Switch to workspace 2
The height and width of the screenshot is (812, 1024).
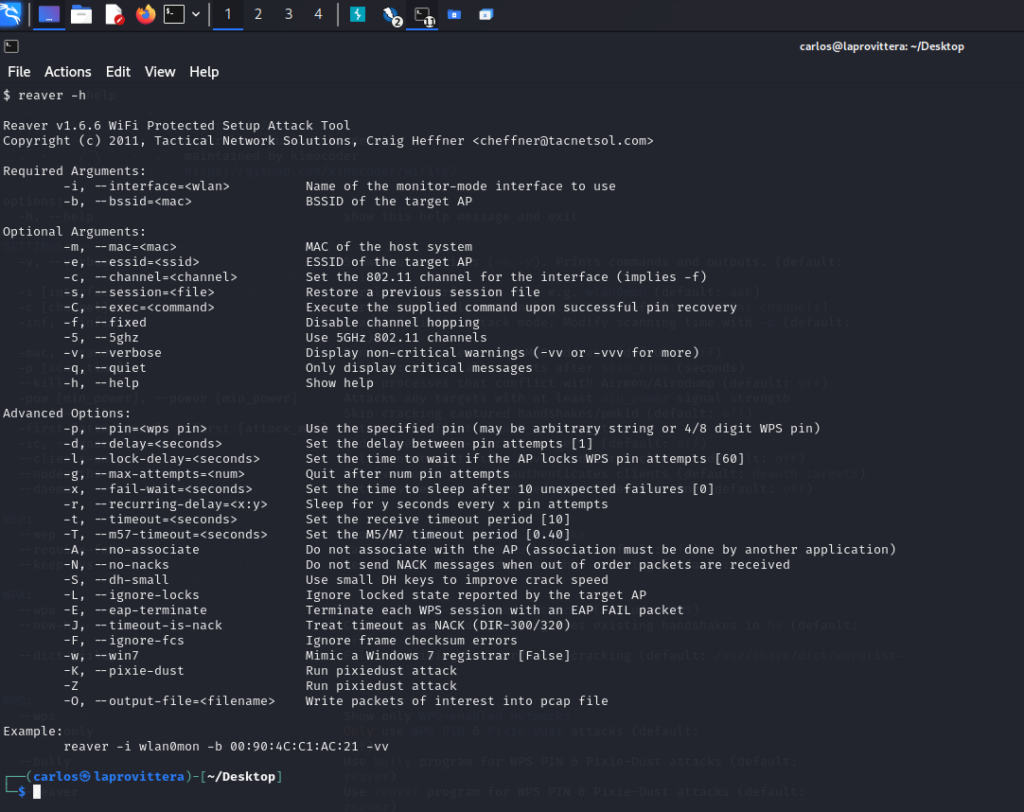pyautogui.click(x=258, y=14)
